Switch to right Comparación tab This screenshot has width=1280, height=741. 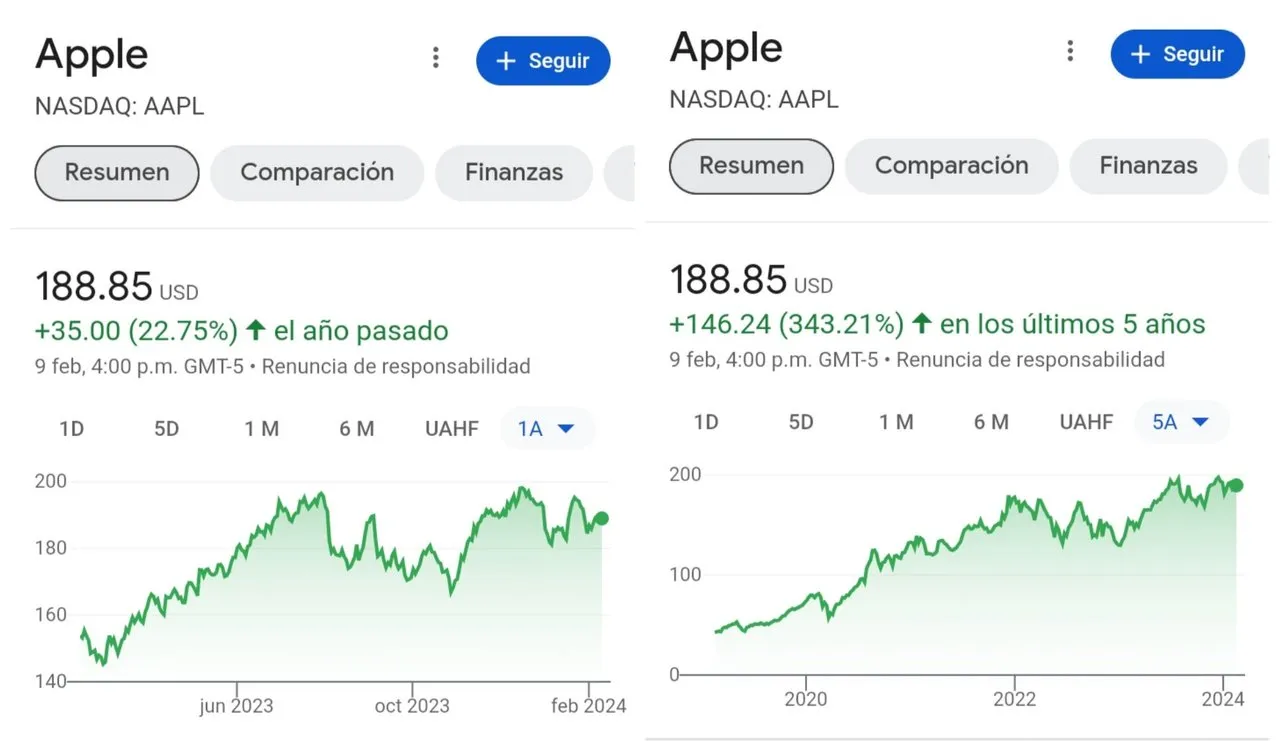coord(952,165)
